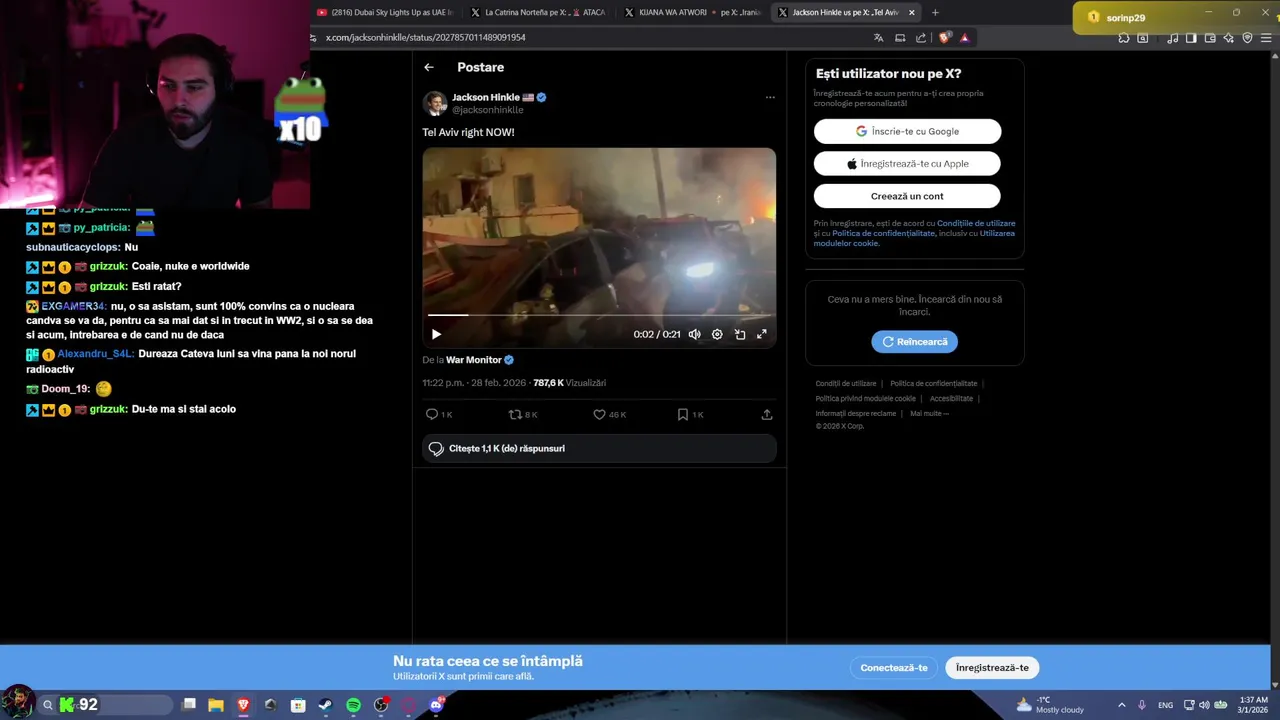Open Citește 1,1 K (de) răspunsuri
The image size is (1280, 720).
pos(599,448)
